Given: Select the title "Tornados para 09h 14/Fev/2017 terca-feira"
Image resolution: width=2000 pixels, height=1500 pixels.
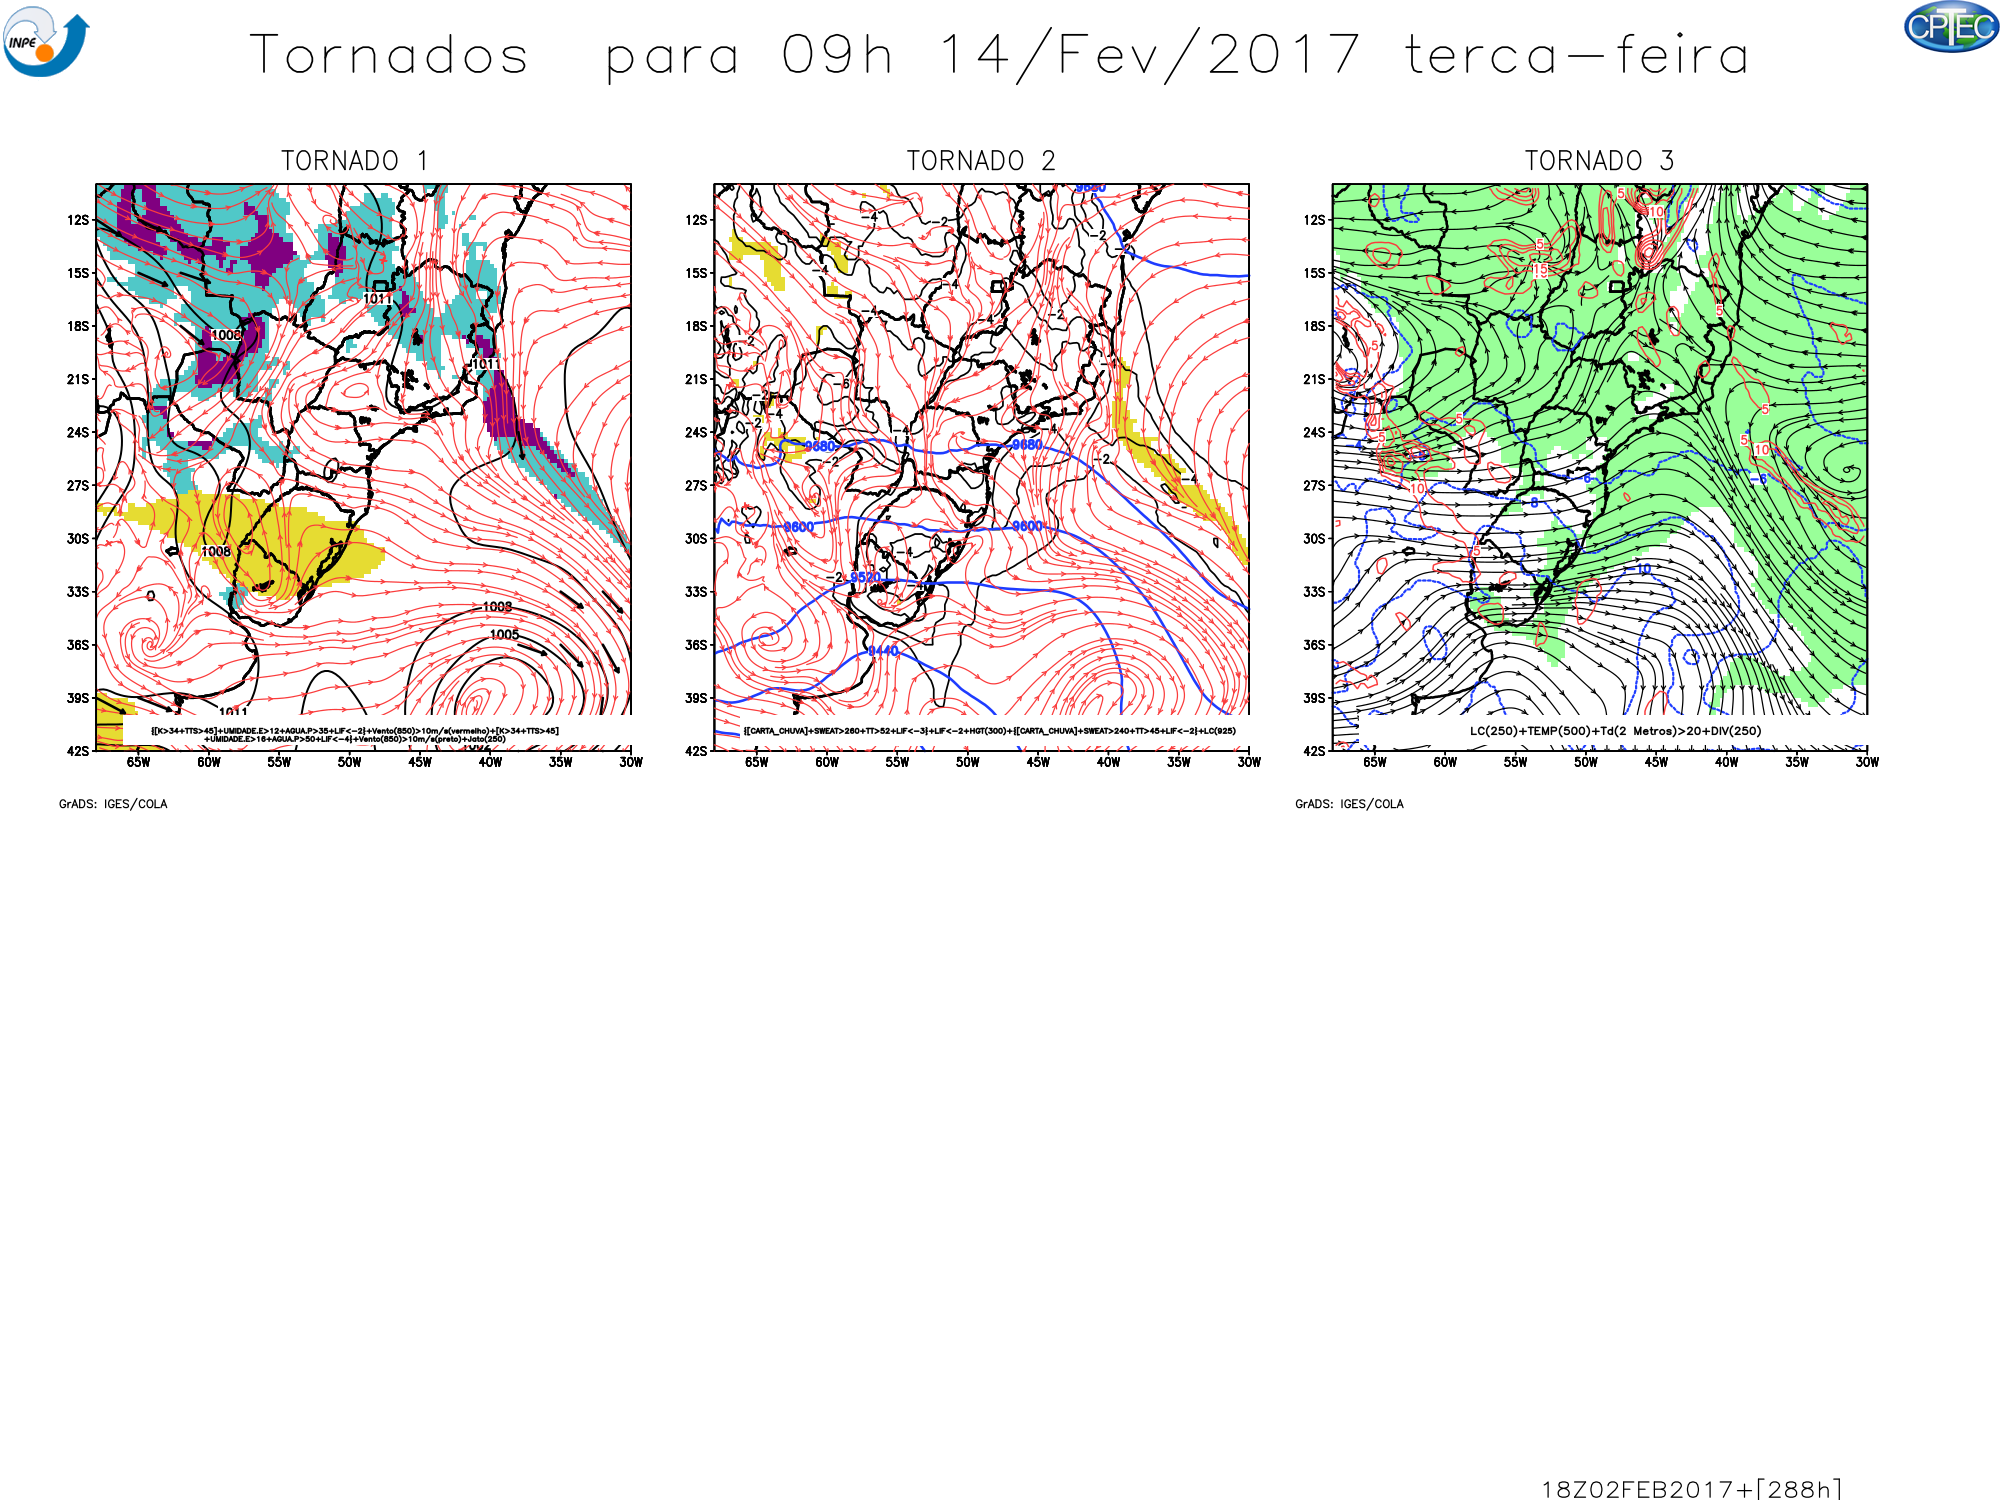Looking at the screenshot, I should [x=999, y=55].
